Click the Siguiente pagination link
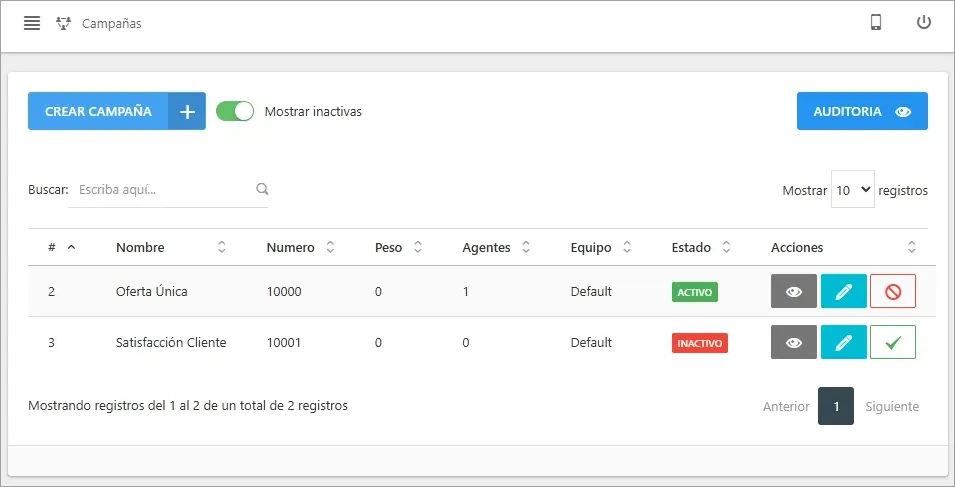The width and height of the screenshot is (955, 487). [892, 406]
